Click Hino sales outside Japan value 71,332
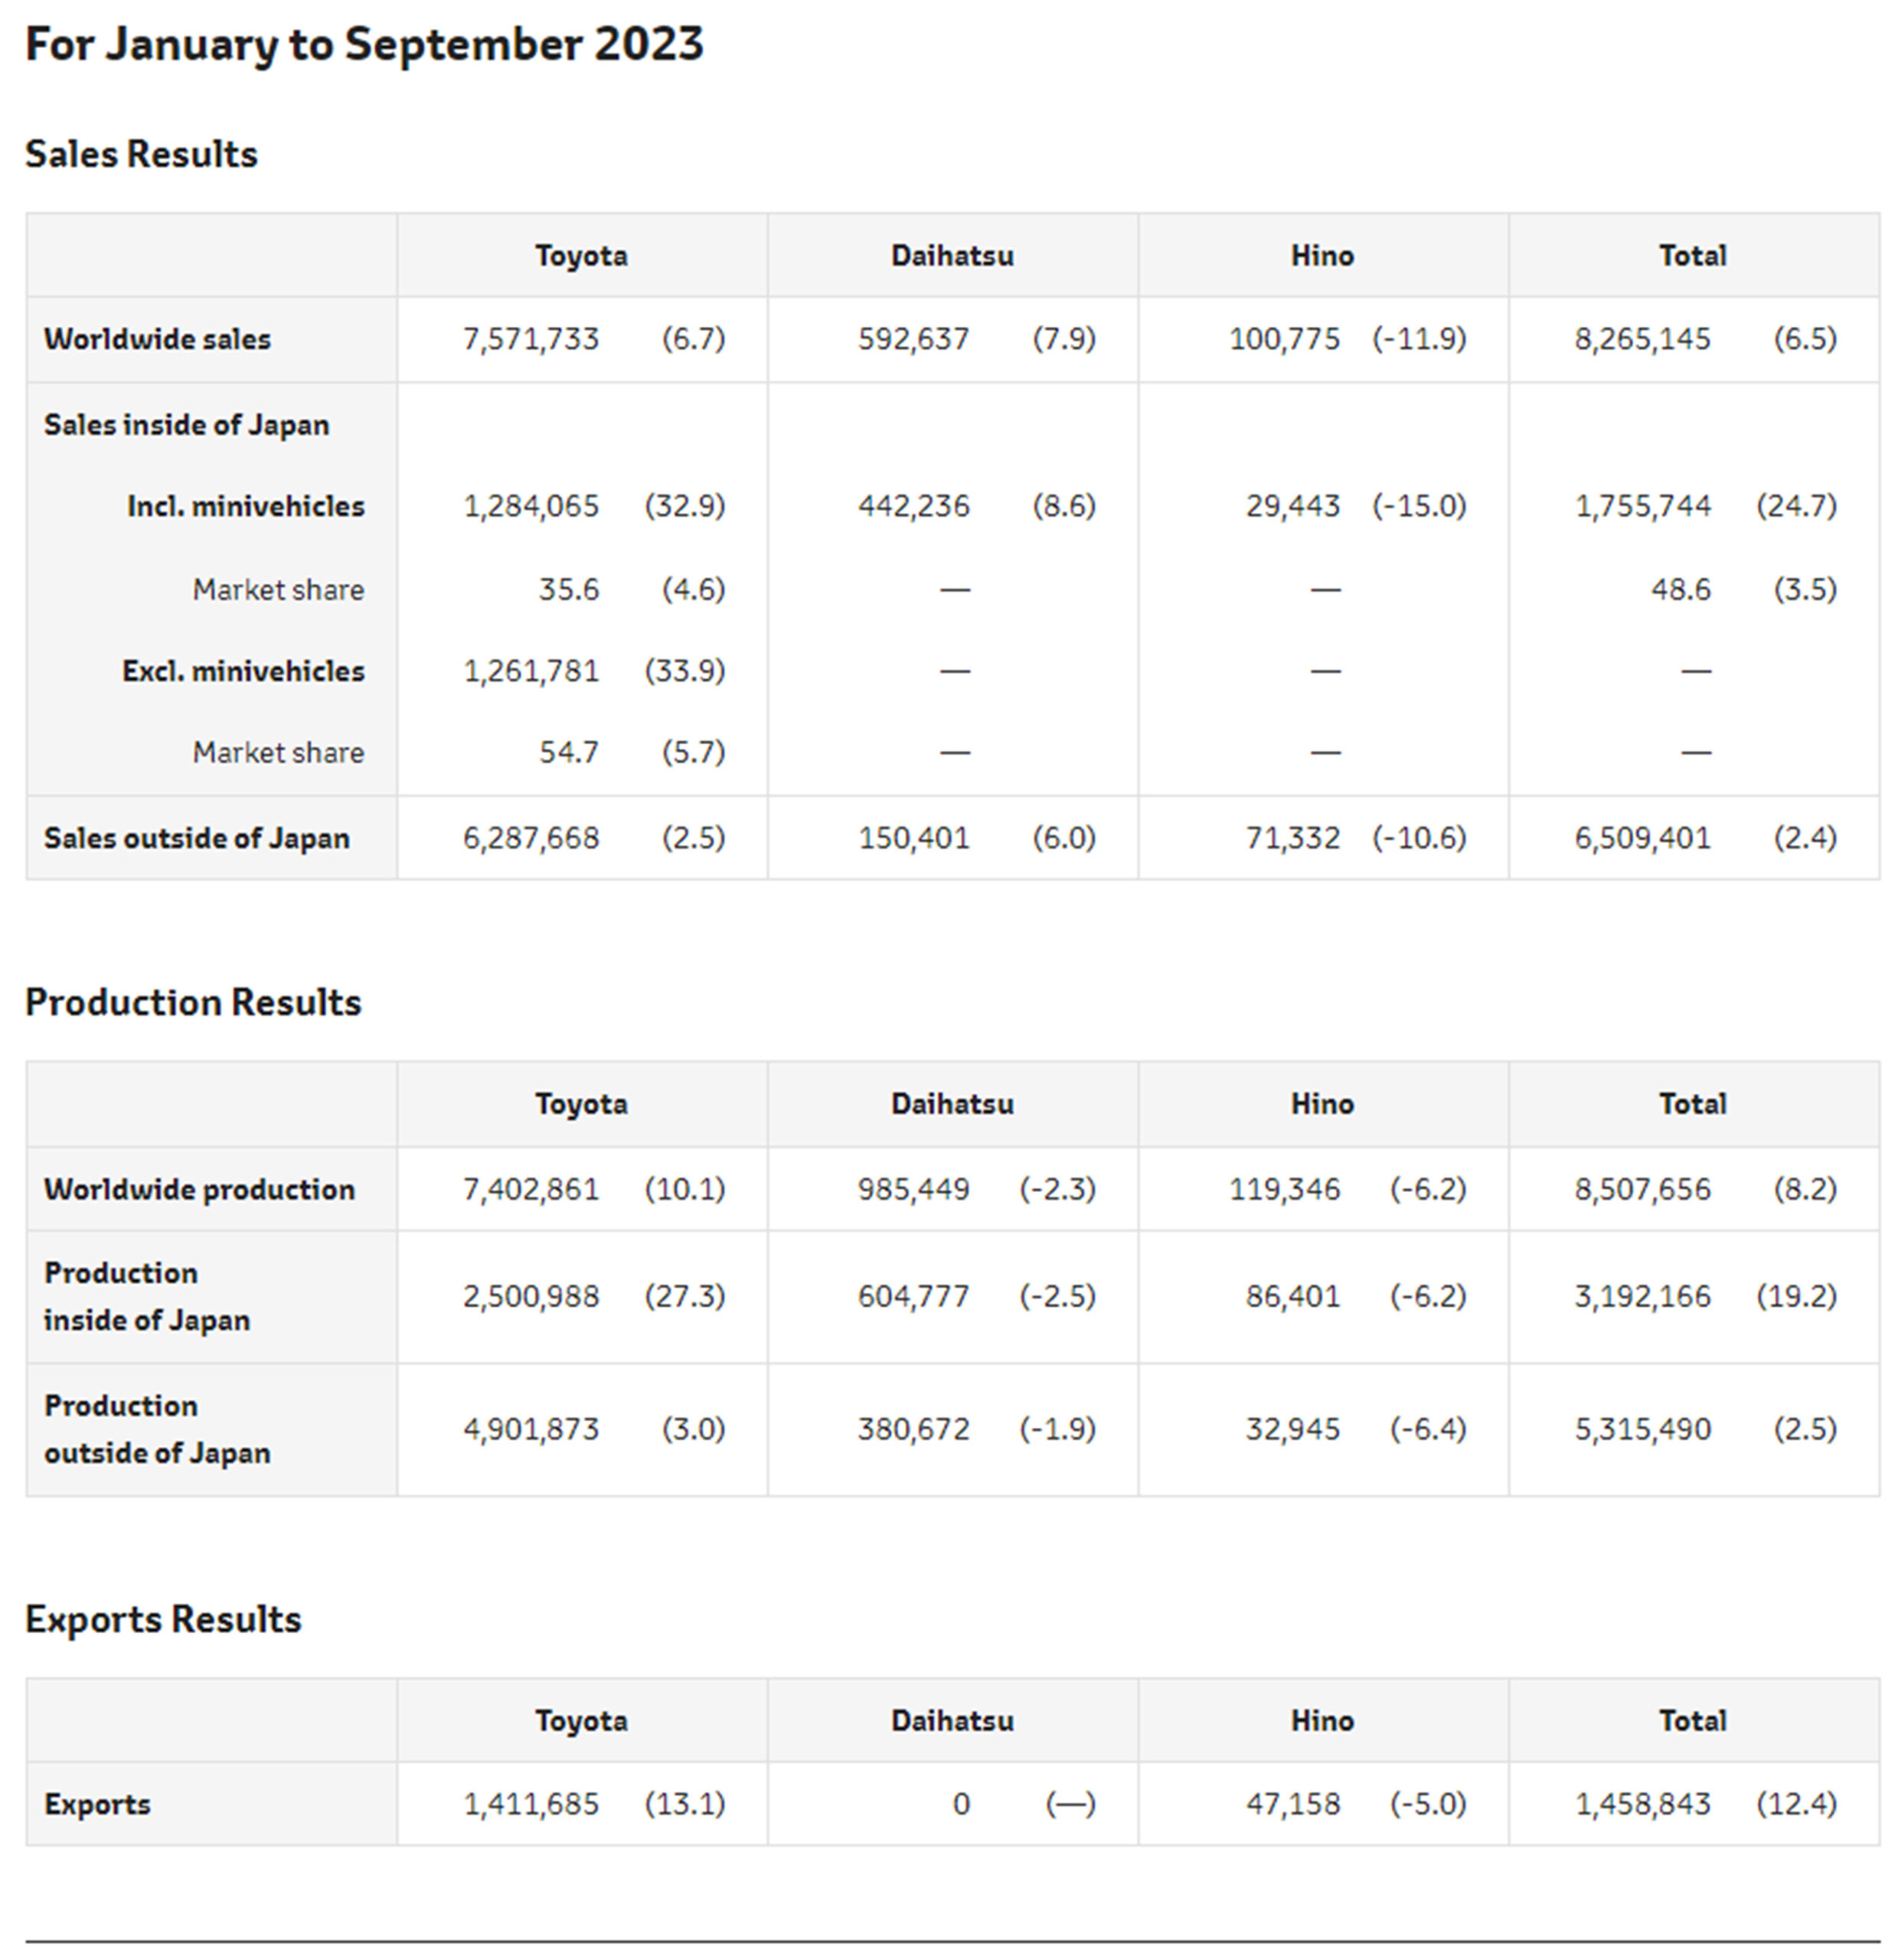The height and width of the screenshot is (1960, 1898). tap(1292, 838)
